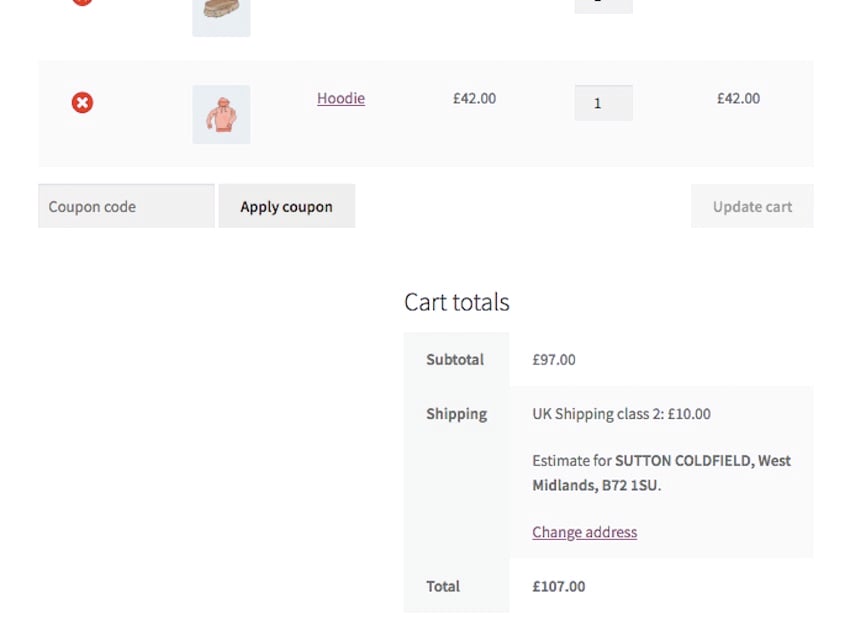Click the Update cart button

click(752, 206)
